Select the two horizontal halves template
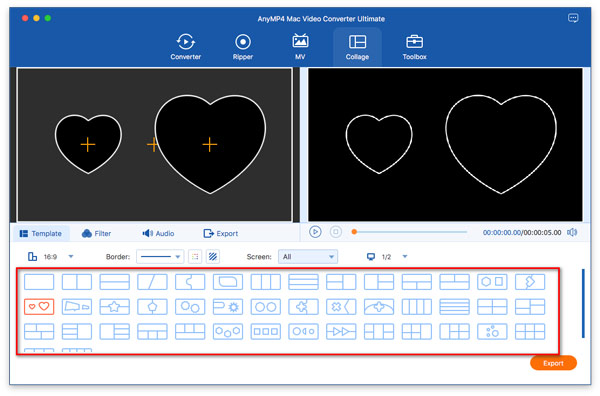Viewport: 600px width, 396px height. (x=114, y=282)
